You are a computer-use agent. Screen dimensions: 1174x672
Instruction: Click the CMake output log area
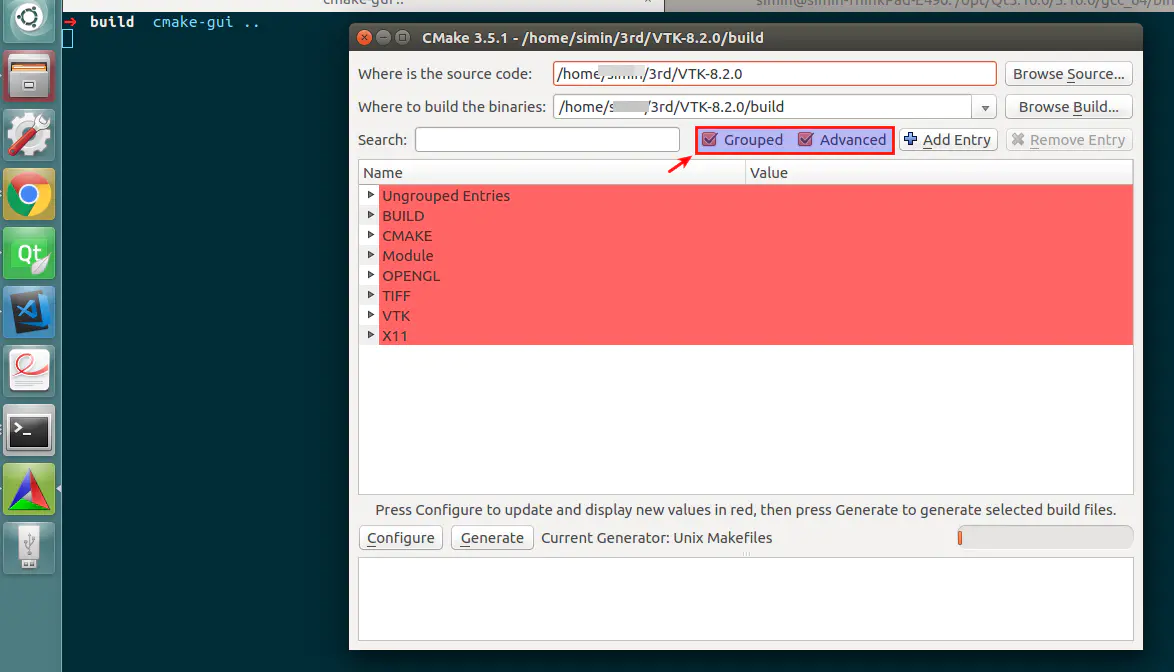point(746,599)
